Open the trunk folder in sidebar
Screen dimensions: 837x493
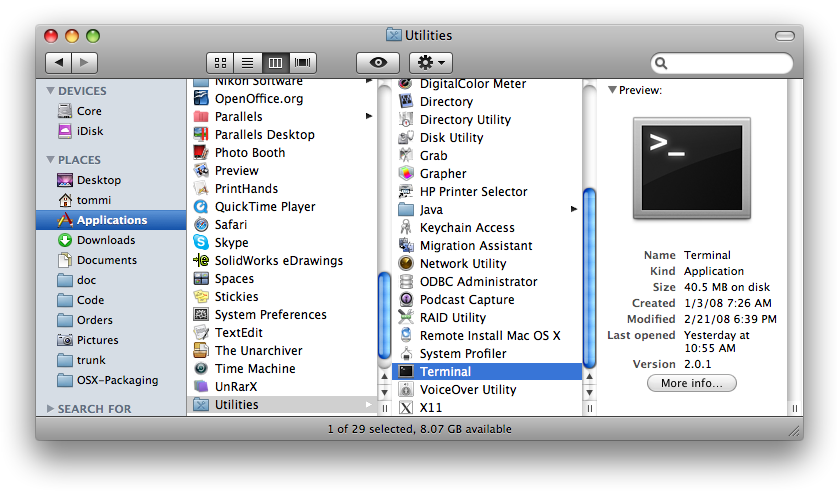(111, 360)
